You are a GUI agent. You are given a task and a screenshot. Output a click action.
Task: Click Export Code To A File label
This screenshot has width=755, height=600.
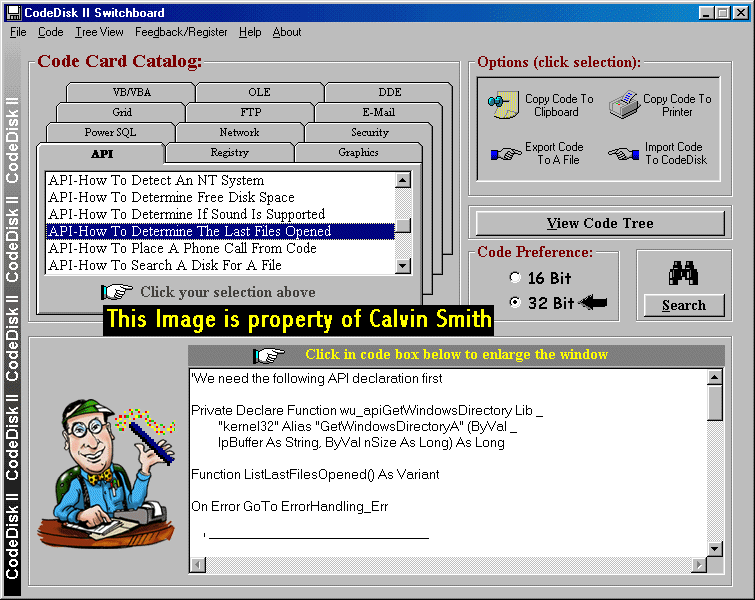coord(554,153)
